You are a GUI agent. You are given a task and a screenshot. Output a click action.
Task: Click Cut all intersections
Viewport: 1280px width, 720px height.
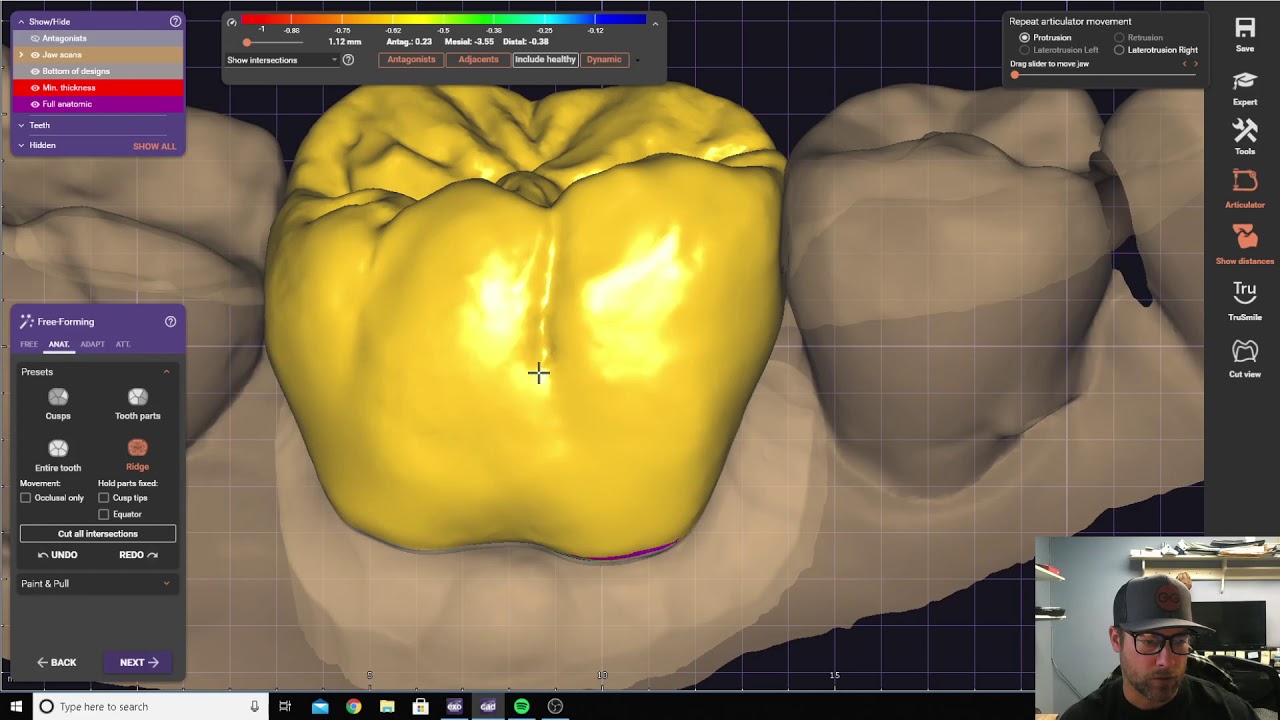pos(98,534)
